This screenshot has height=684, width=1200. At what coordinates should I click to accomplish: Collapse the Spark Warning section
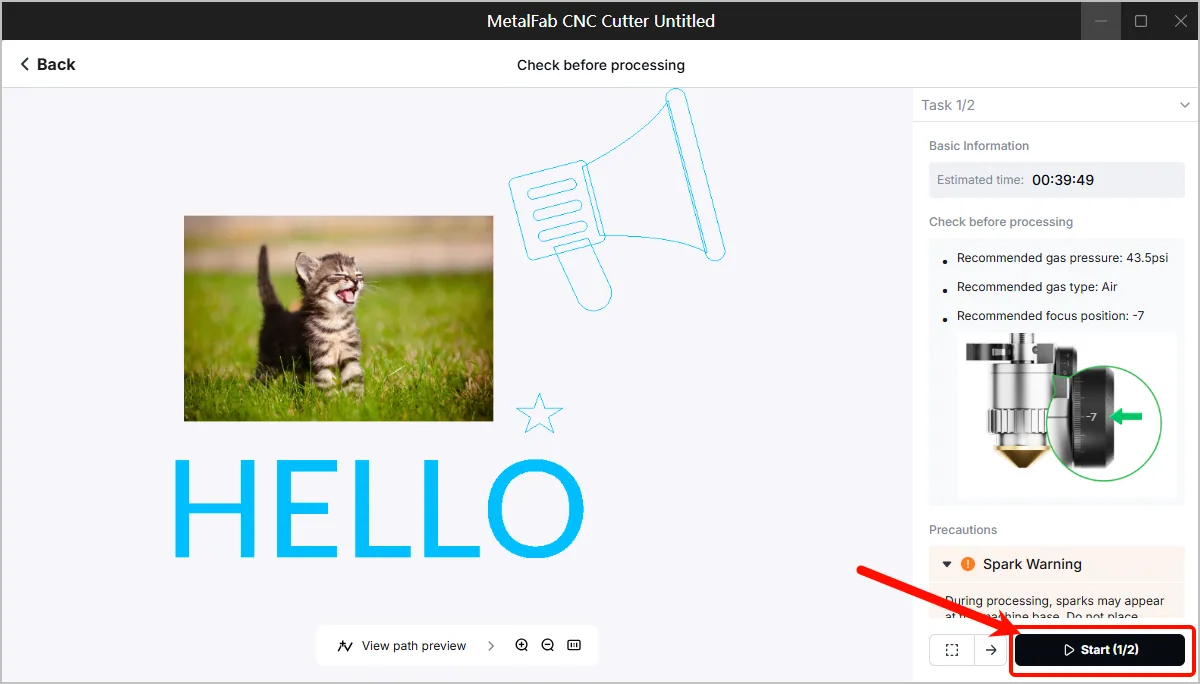click(947, 564)
